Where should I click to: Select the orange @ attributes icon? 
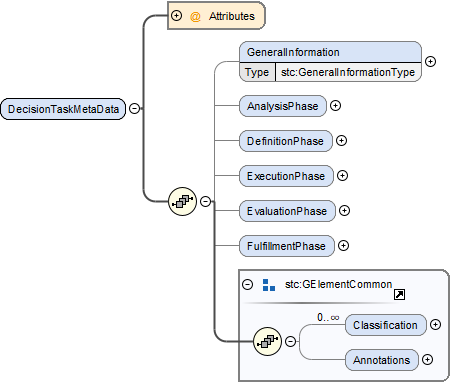point(195,16)
